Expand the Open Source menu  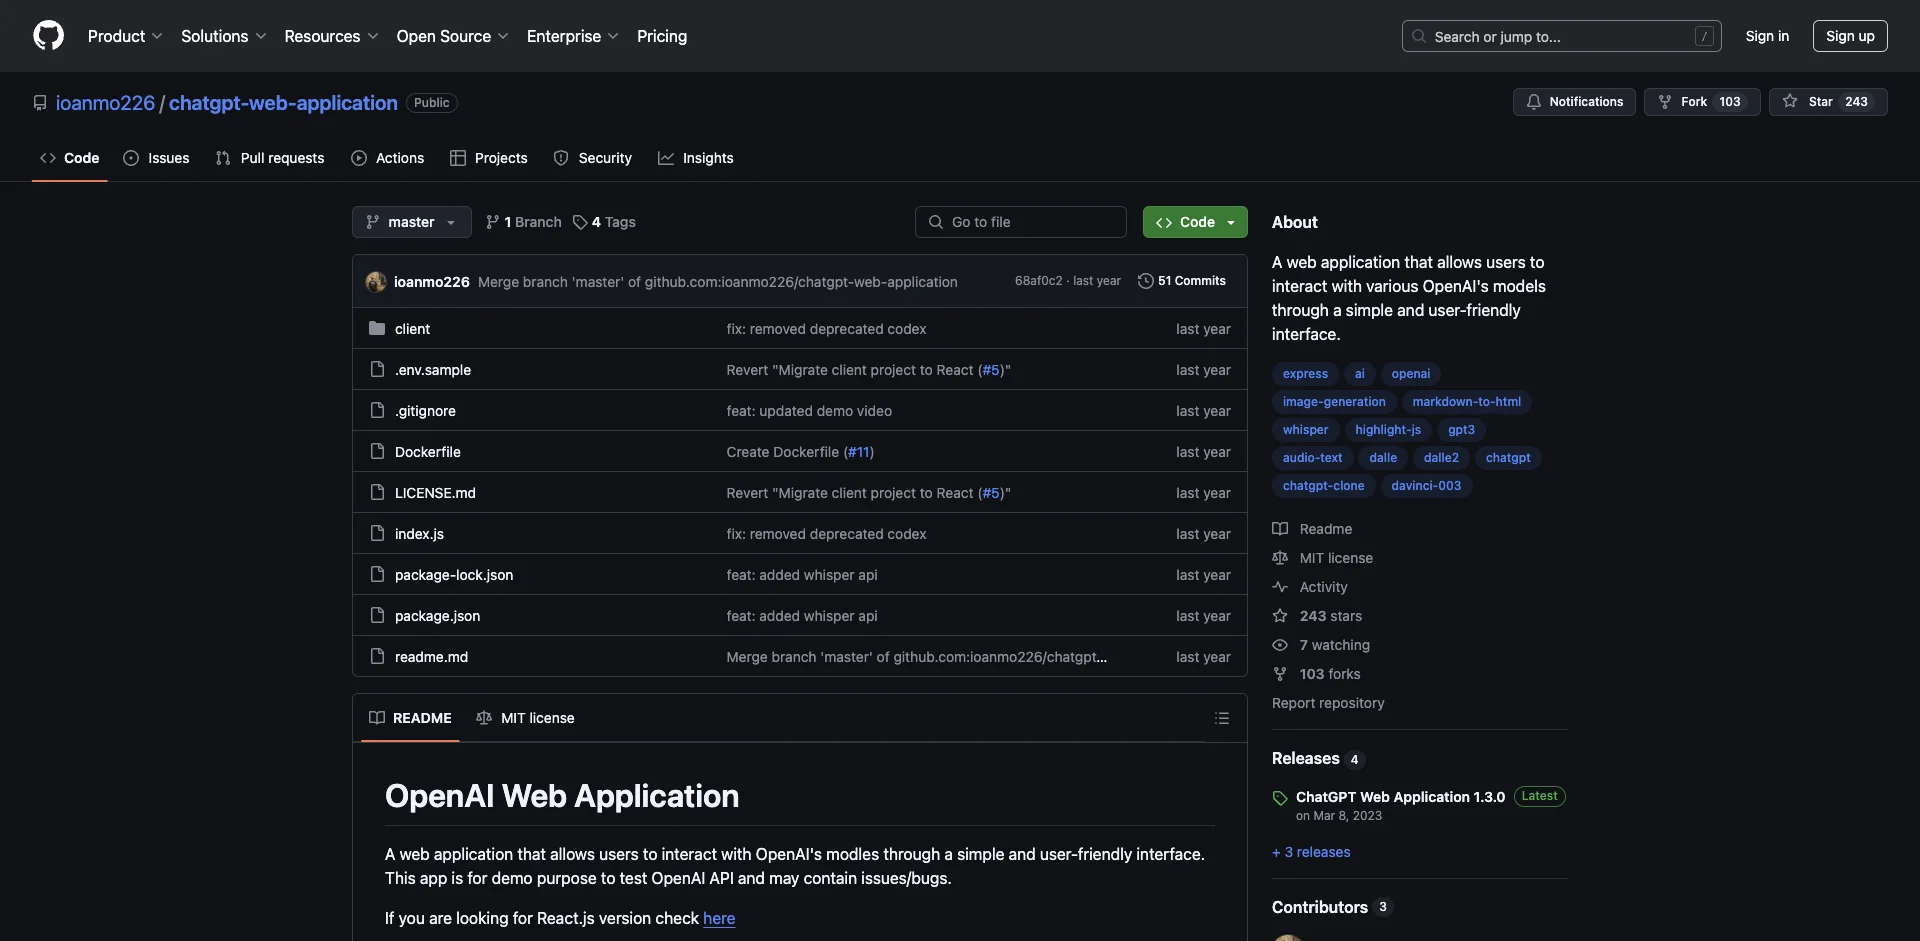(x=452, y=36)
